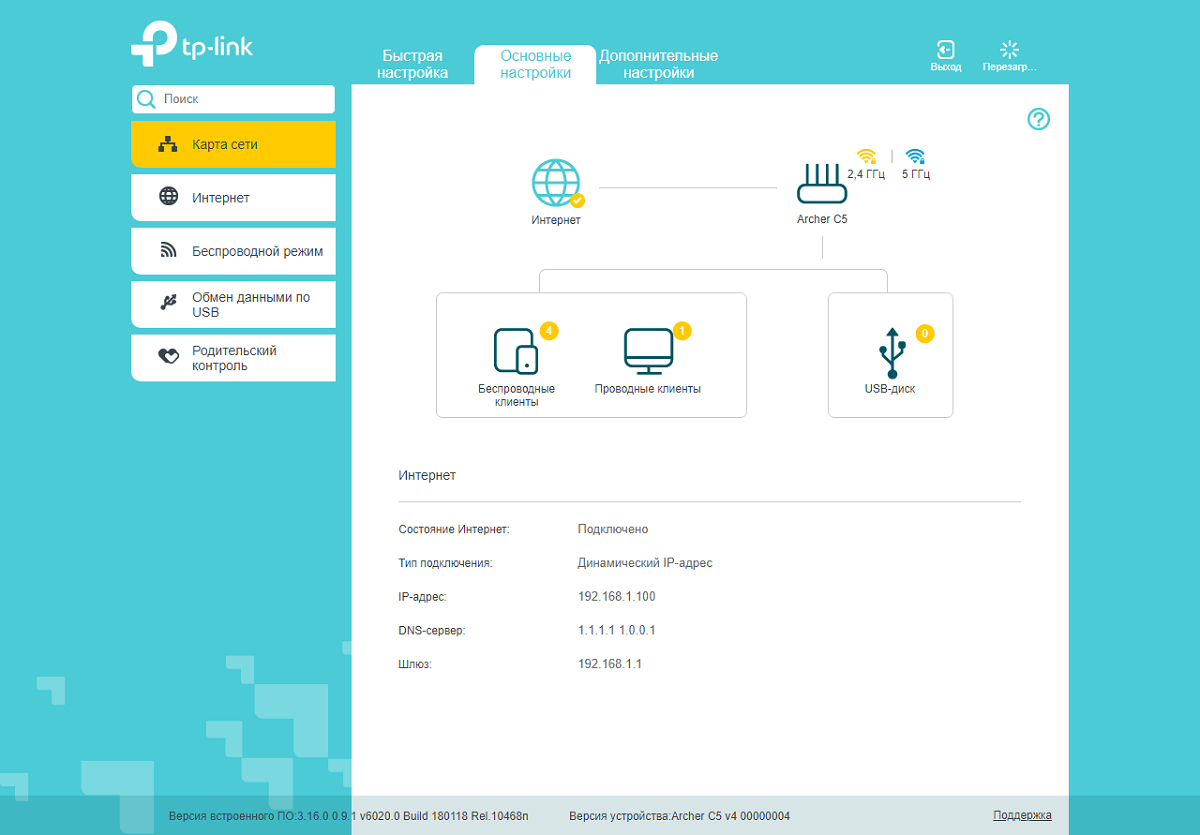Switch to Быстрая настройка tab

tap(412, 64)
